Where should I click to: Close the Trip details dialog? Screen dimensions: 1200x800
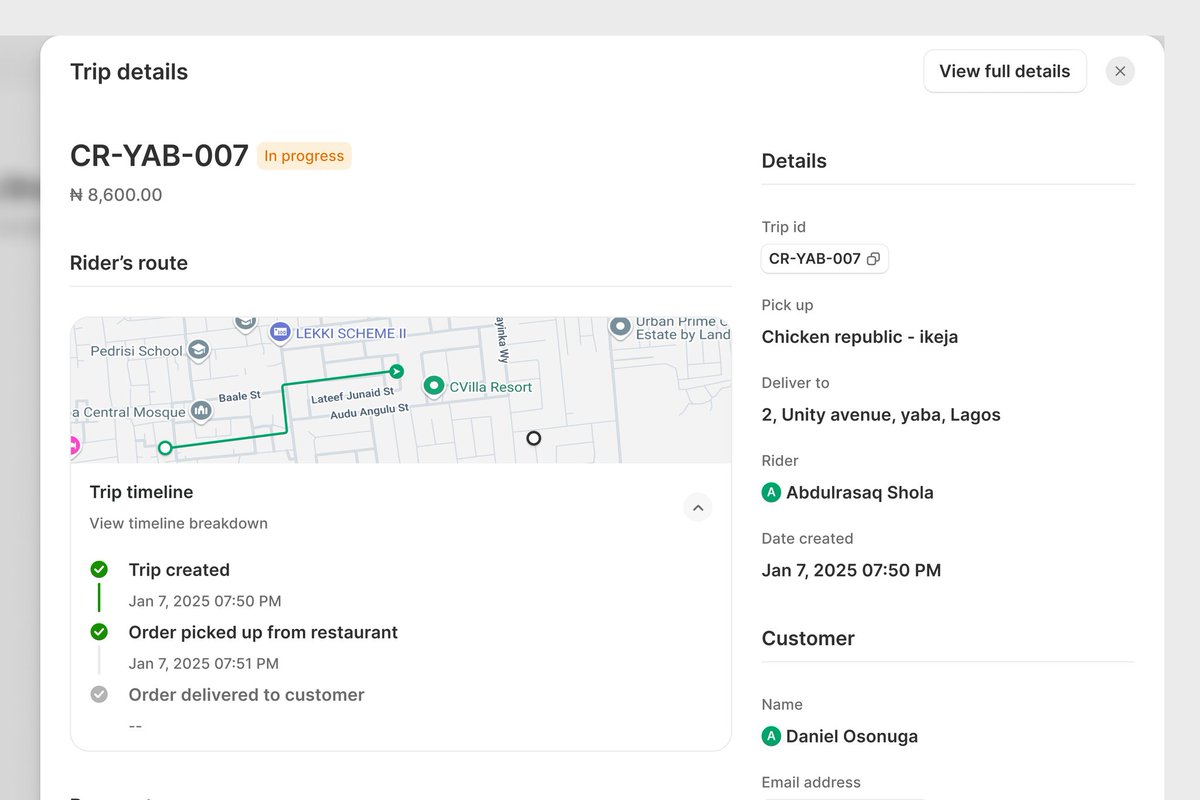click(x=1120, y=71)
